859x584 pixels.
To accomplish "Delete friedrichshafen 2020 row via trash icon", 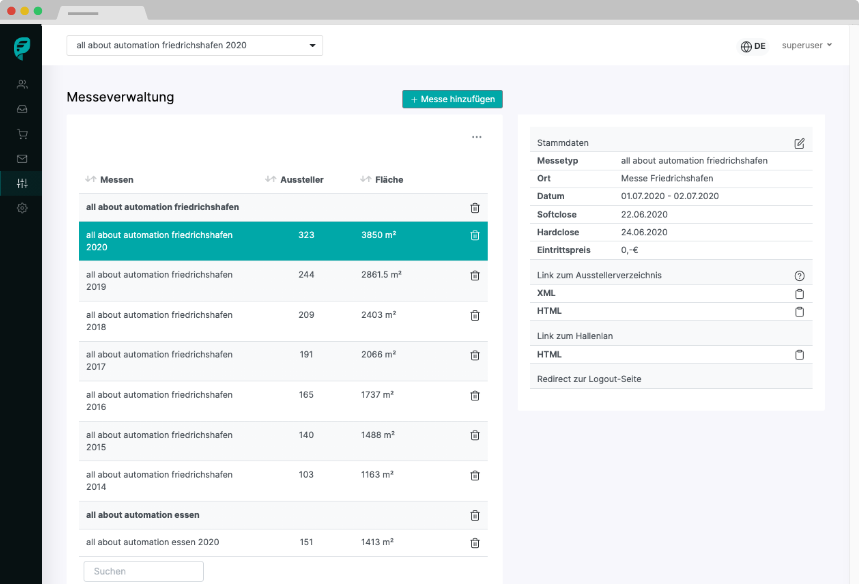I will pyautogui.click(x=475, y=235).
